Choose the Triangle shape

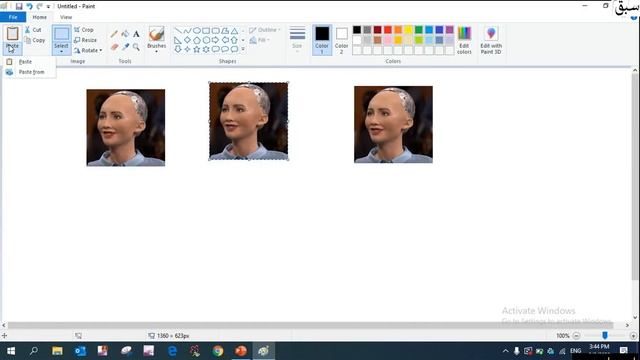[x=234, y=31]
